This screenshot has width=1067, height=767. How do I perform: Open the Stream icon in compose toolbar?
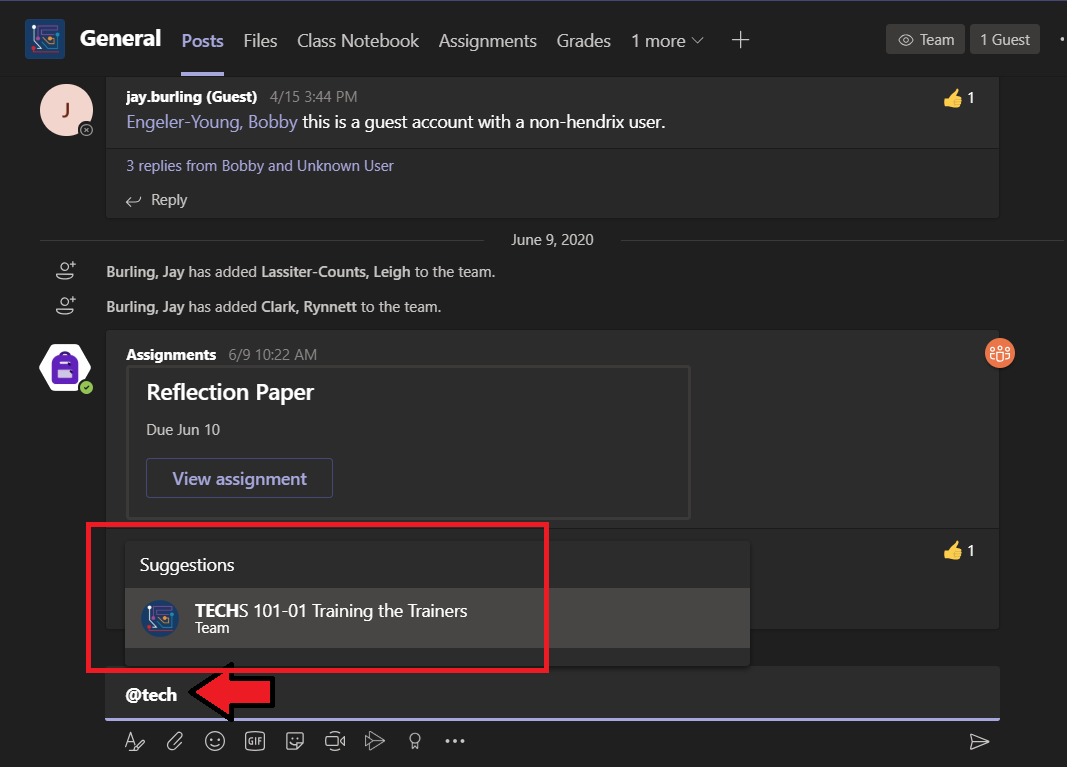point(374,741)
